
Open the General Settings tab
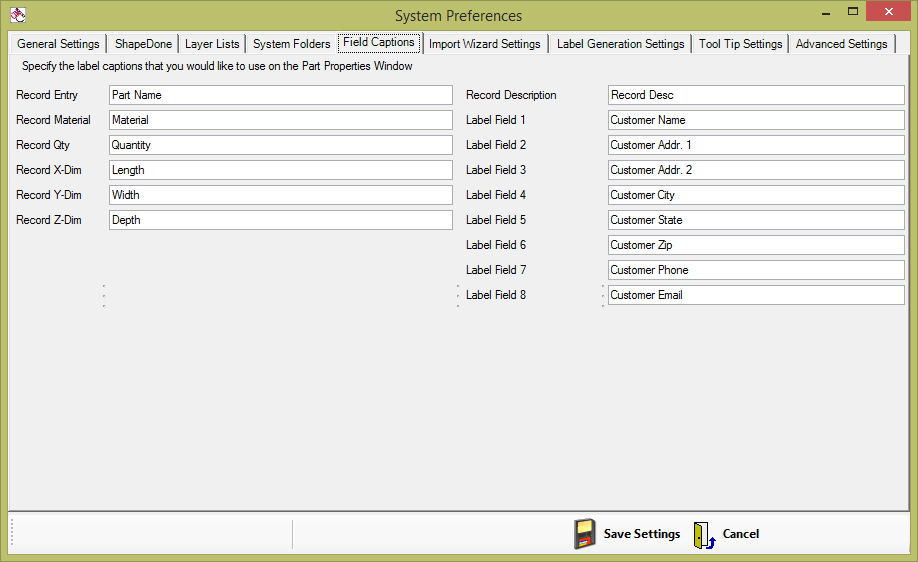pyautogui.click(x=58, y=44)
